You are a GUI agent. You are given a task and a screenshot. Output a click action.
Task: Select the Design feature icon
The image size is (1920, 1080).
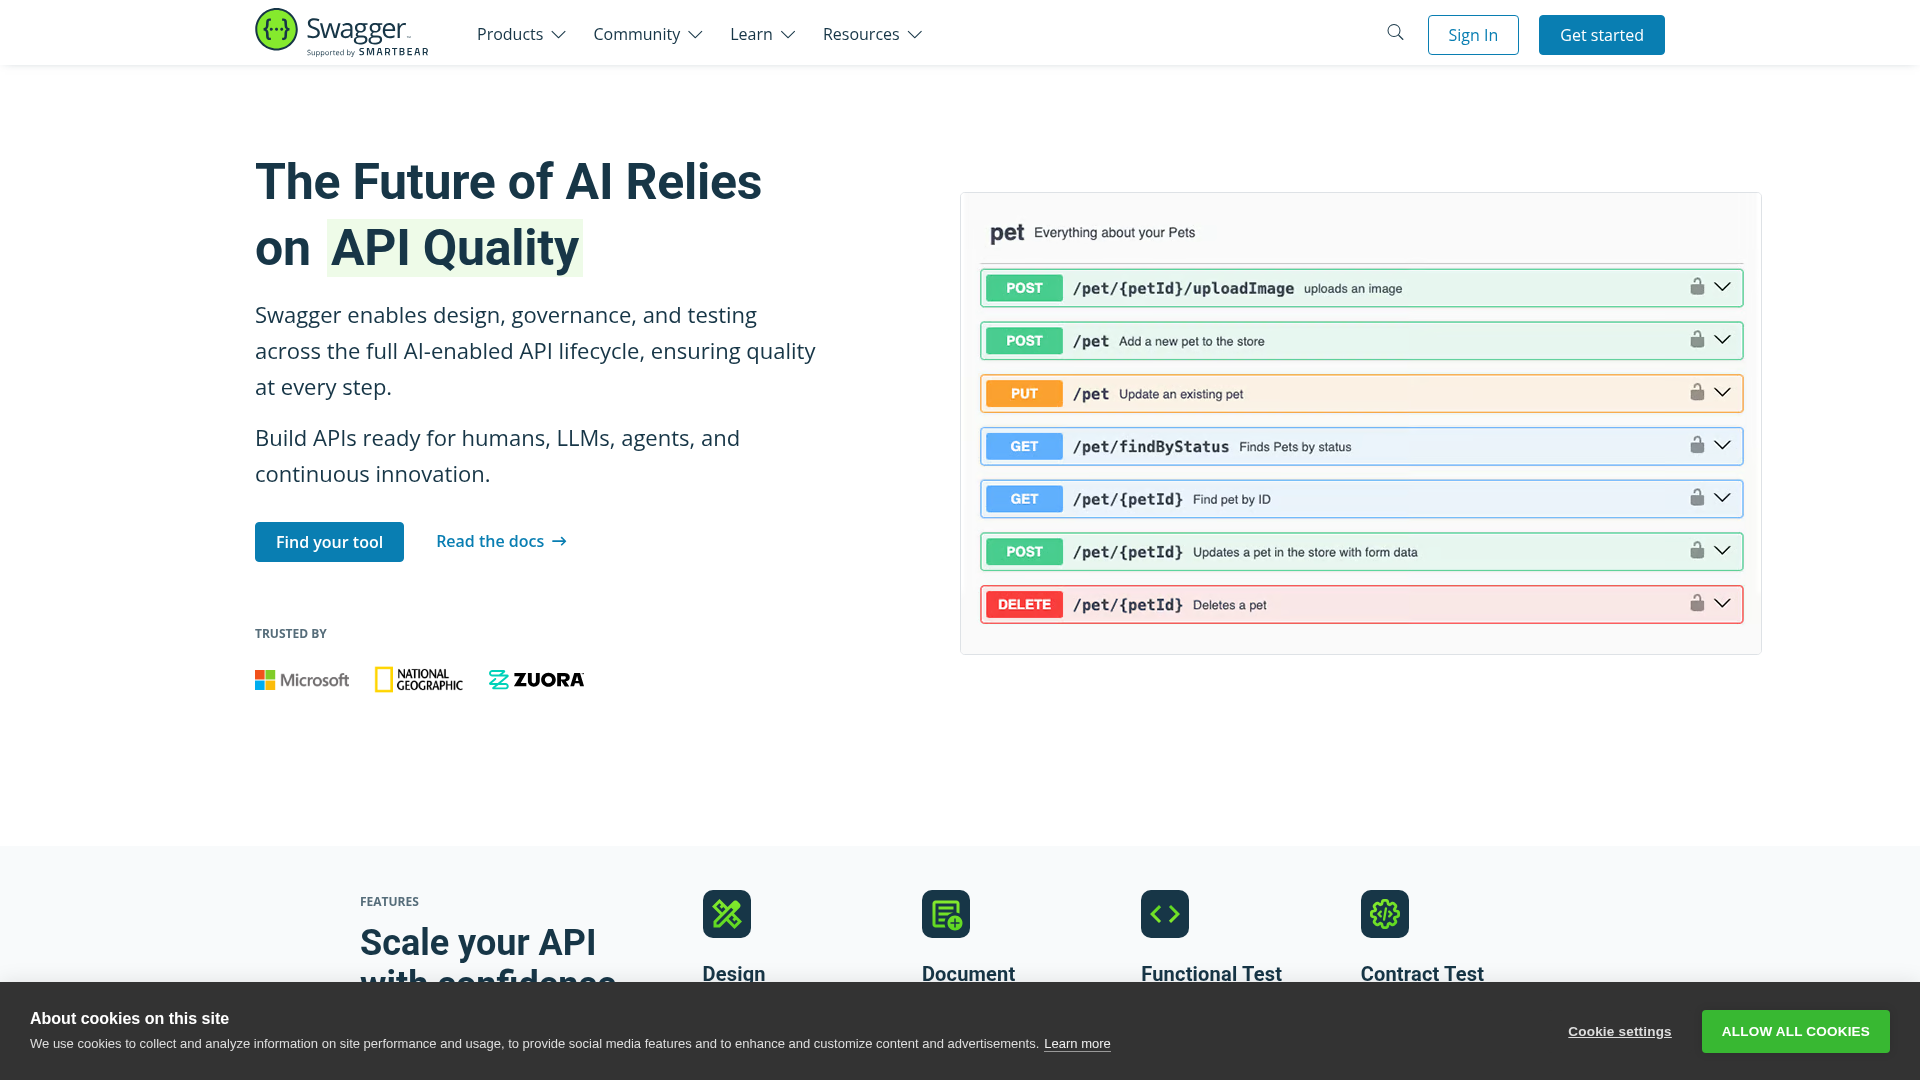pos(727,913)
